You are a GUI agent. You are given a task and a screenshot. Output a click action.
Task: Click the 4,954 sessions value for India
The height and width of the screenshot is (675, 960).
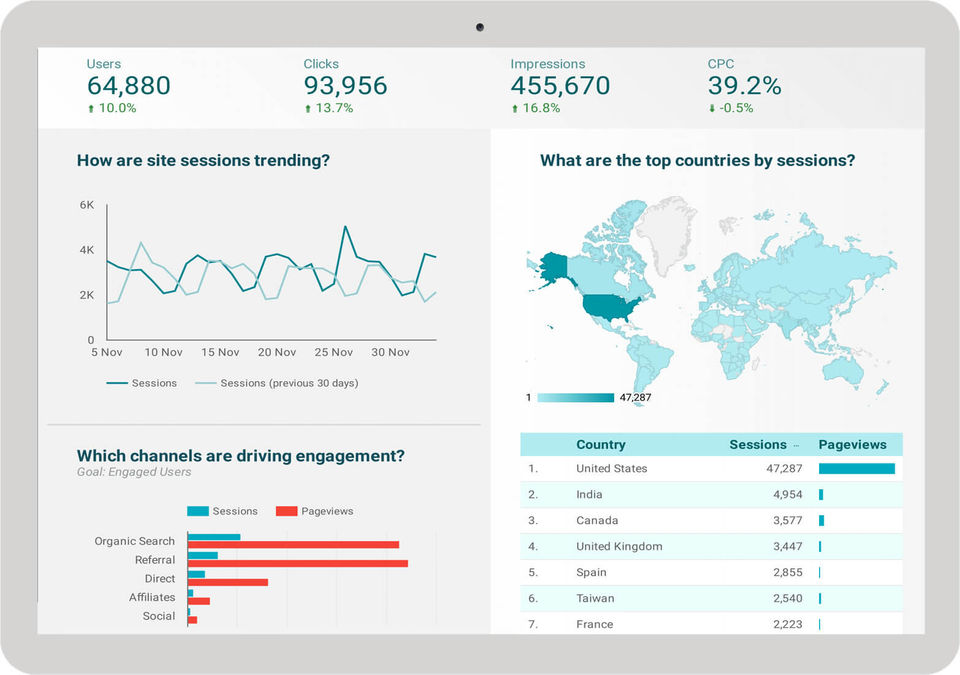[x=787, y=494]
